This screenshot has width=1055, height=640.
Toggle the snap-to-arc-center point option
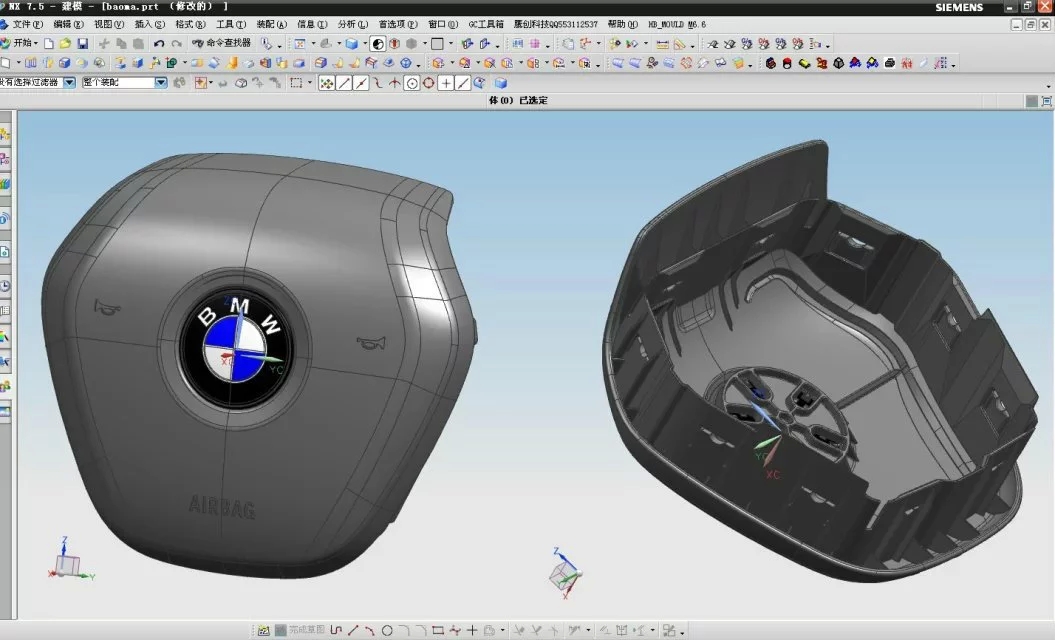pyautogui.click(x=411, y=83)
